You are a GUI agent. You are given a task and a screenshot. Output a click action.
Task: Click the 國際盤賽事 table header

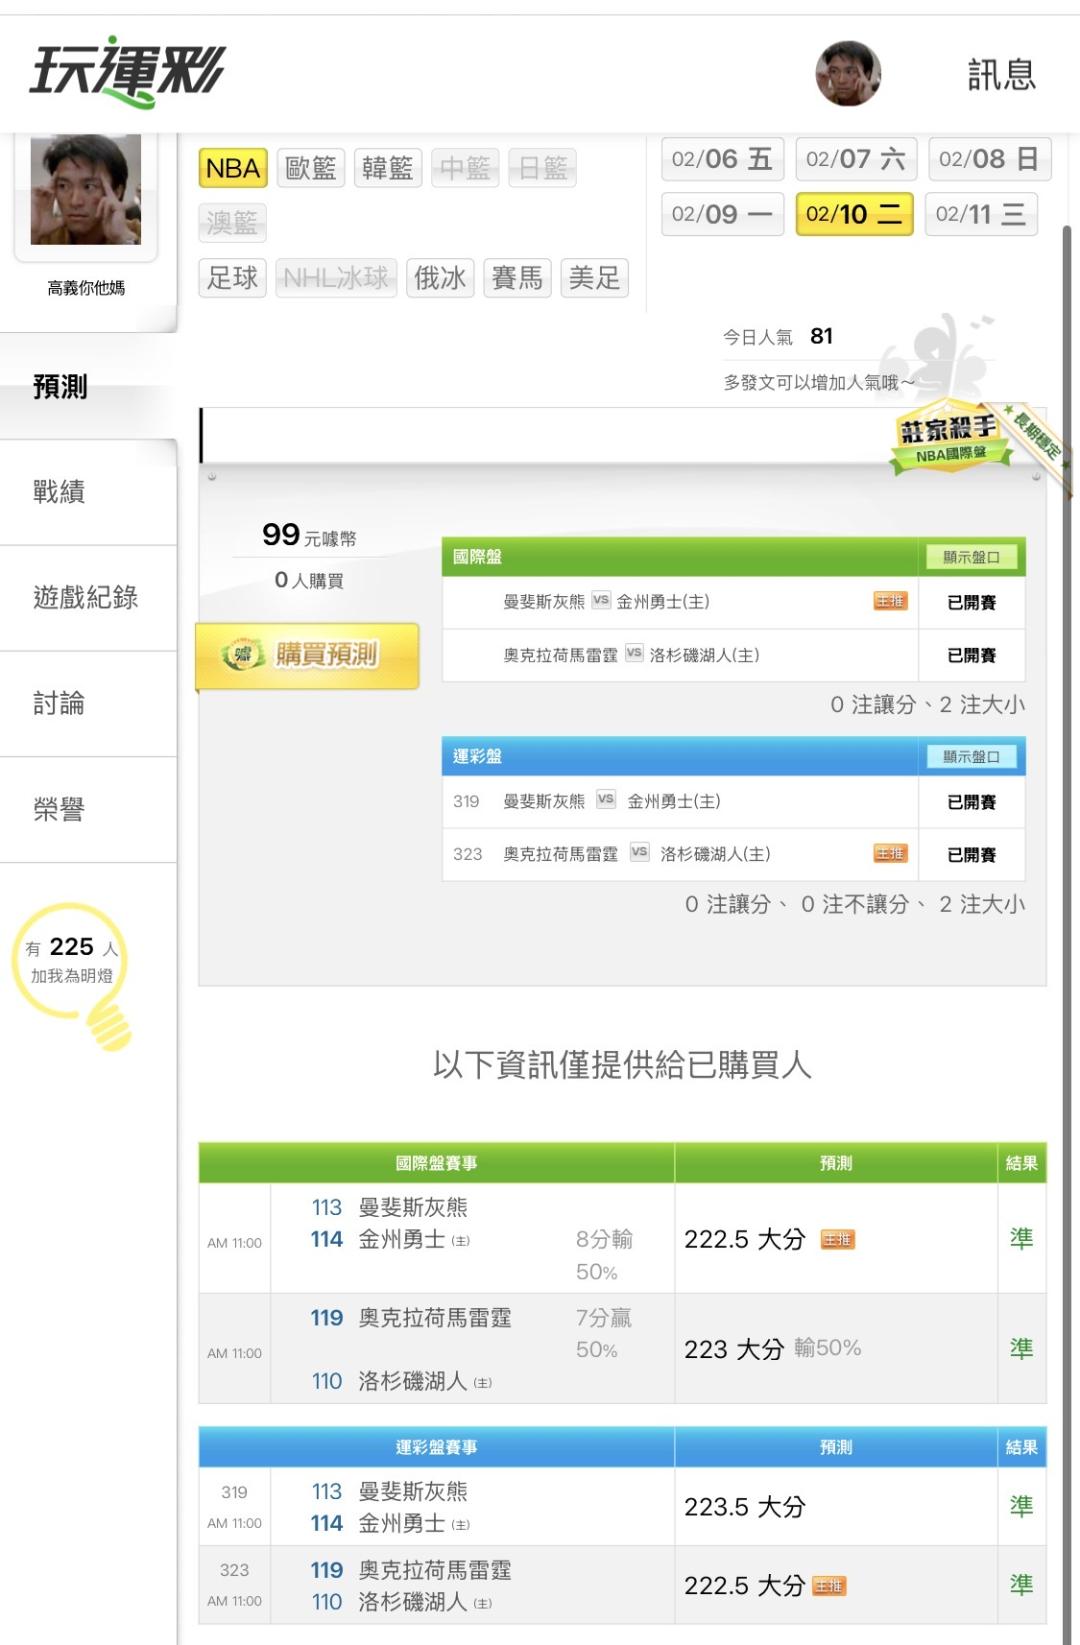436,1163
